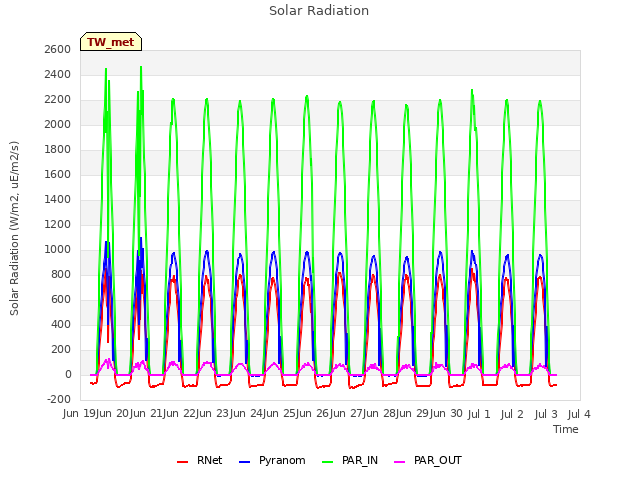Click the Jun 25 x-axis date label

(x=280, y=414)
